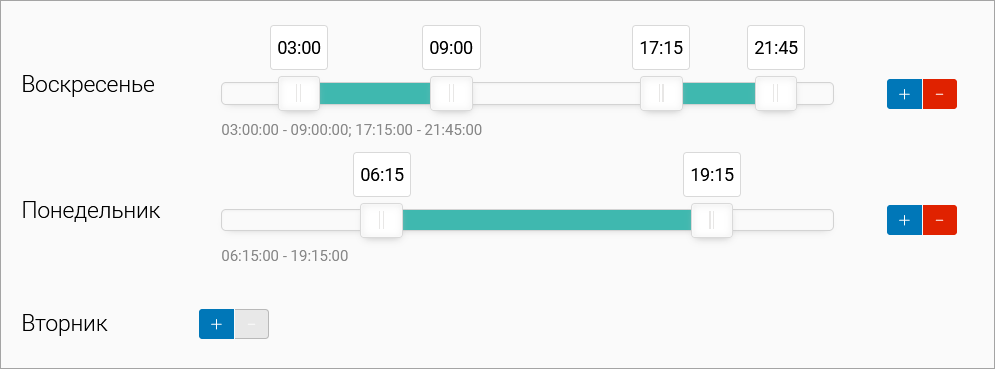Click the 06:15 tooltip above Понедельник slider
The height and width of the screenshot is (369, 995).
[x=381, y=175]
